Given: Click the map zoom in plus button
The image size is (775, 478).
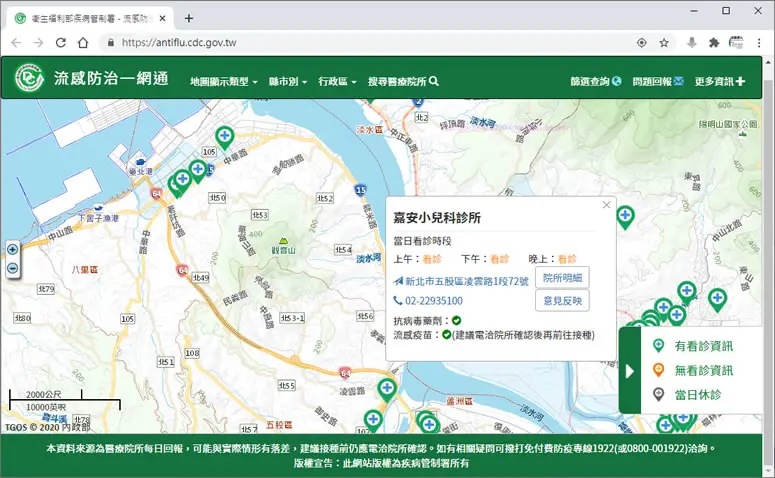Looking at the screenshot, I should point(12,249).
